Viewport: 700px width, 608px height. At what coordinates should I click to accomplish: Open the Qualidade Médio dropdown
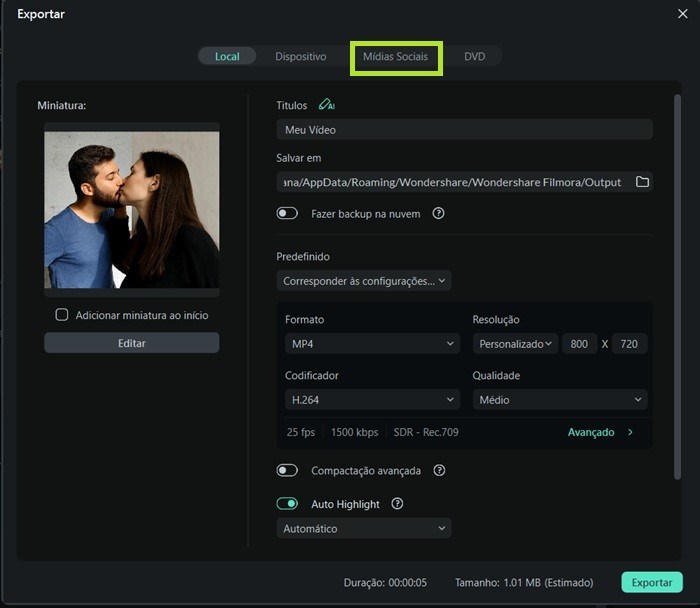559,400
